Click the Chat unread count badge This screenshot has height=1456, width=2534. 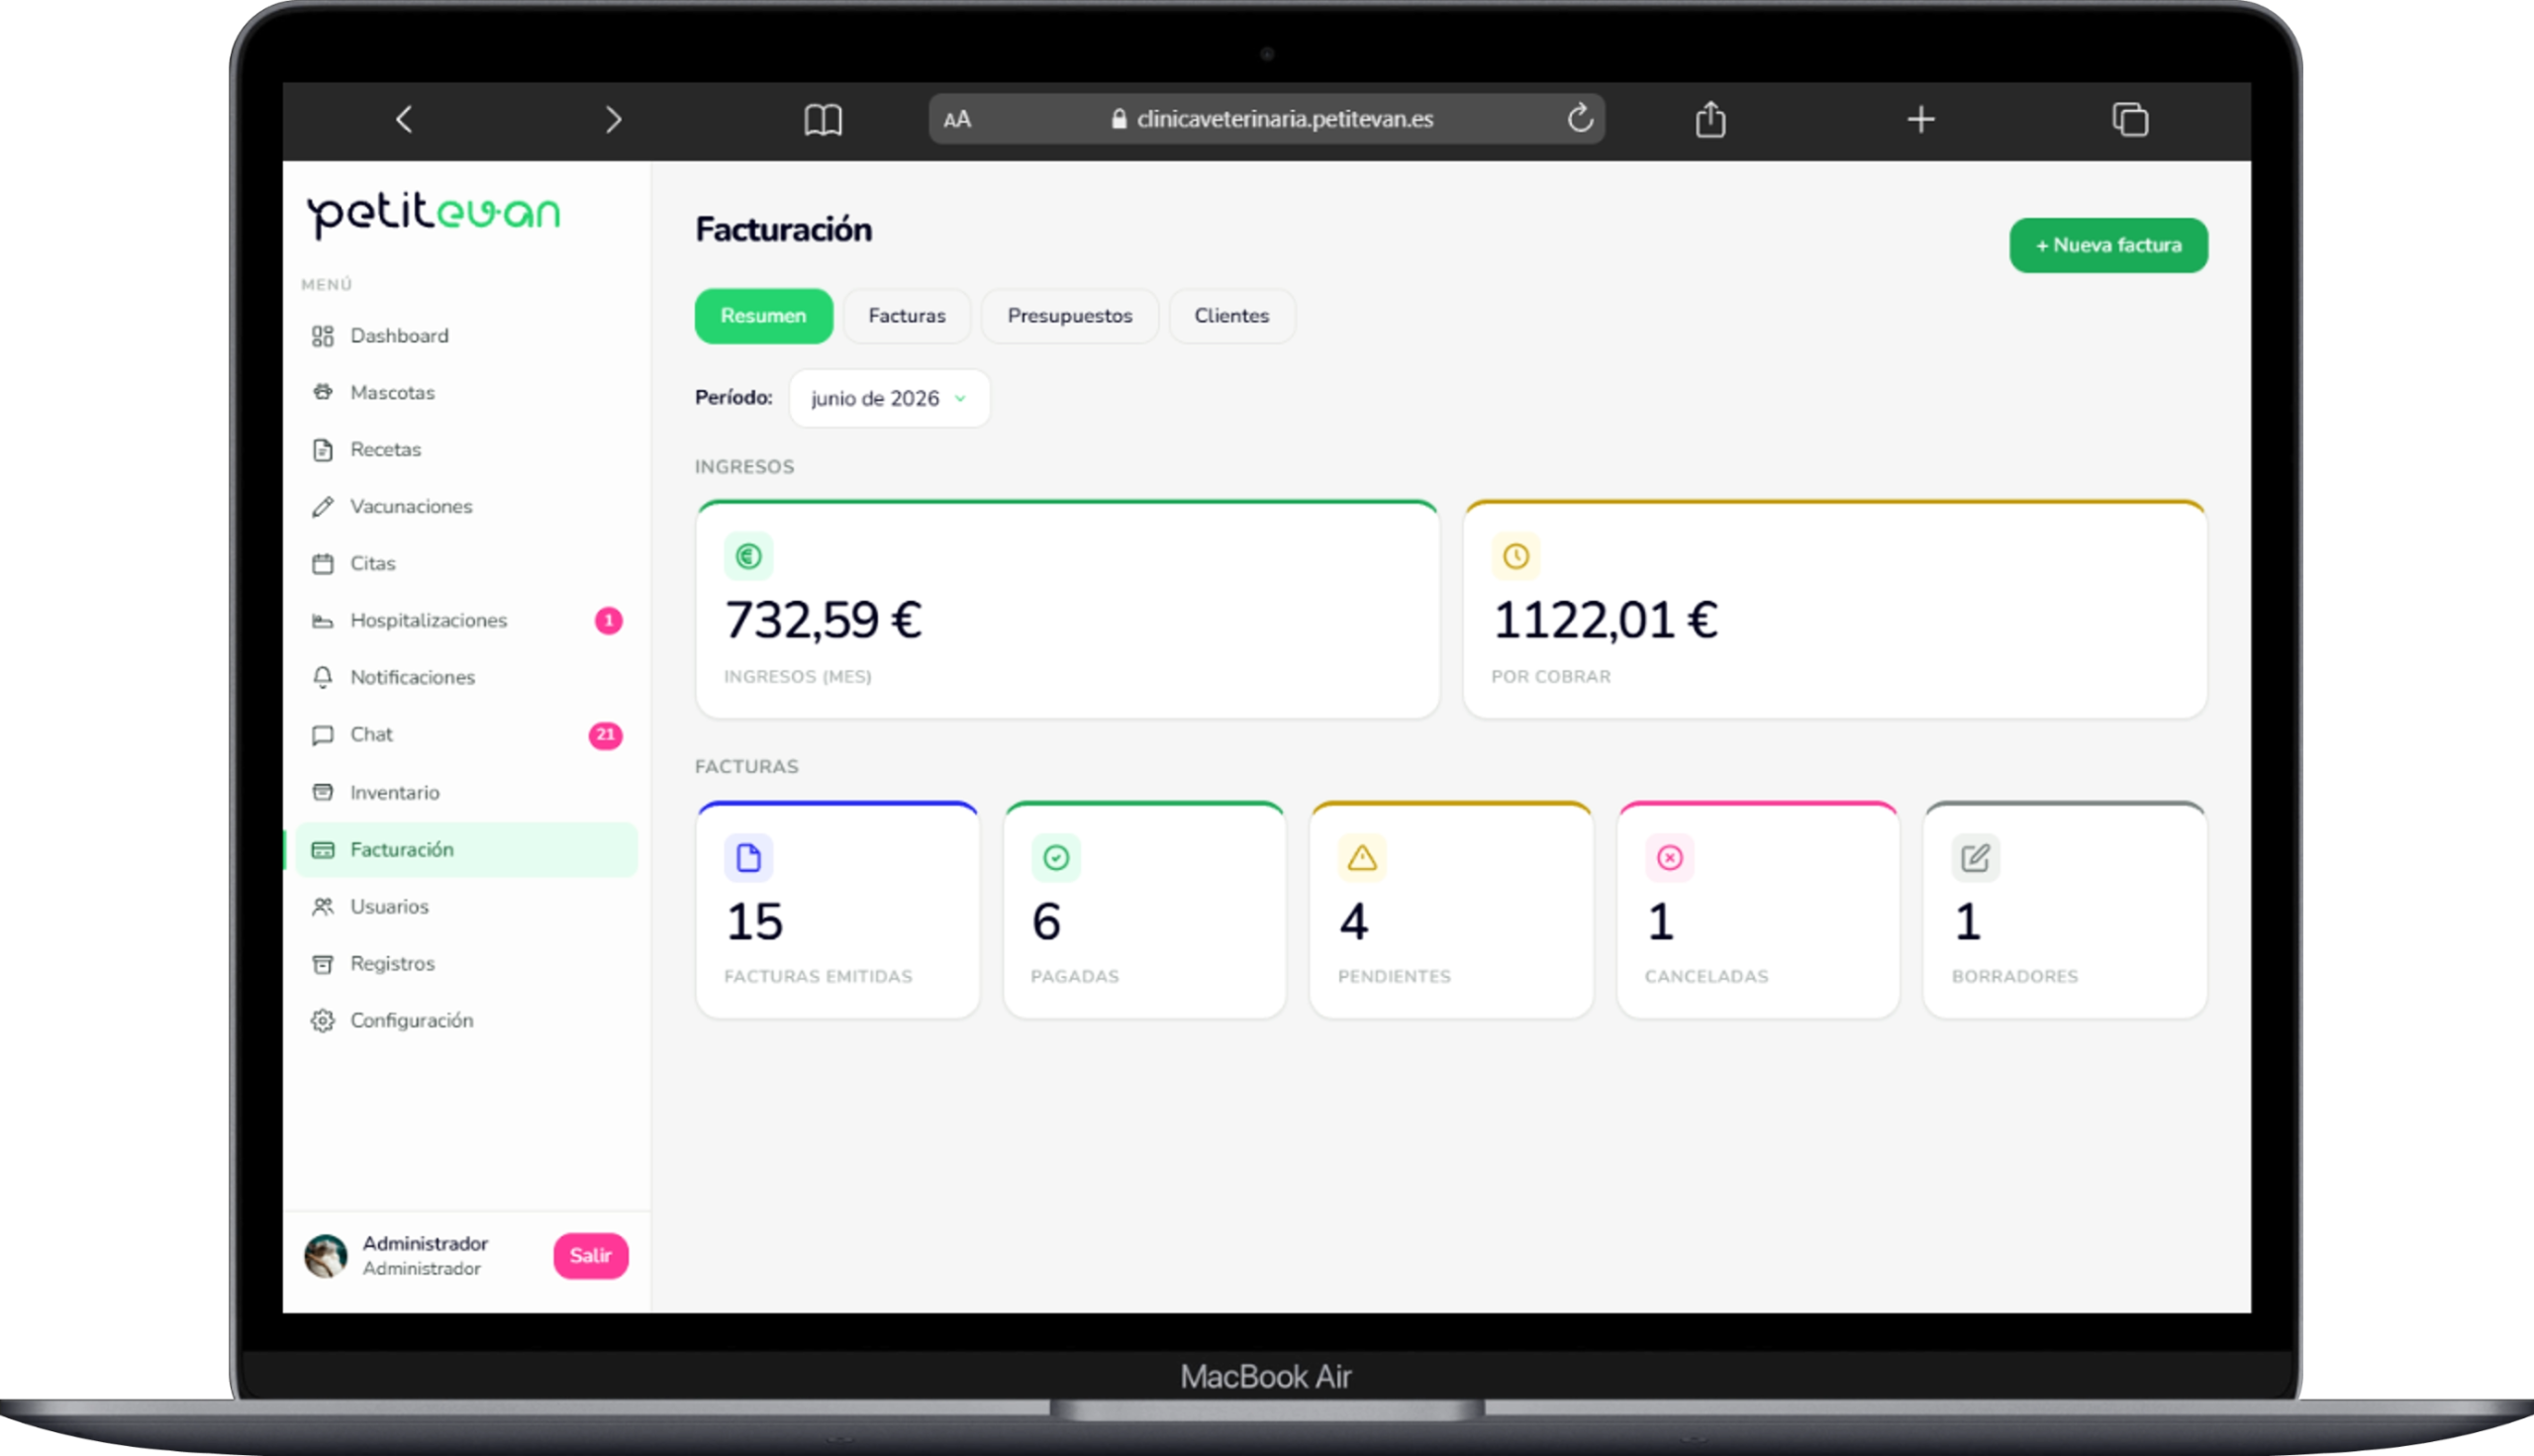(x=605, y=734)
